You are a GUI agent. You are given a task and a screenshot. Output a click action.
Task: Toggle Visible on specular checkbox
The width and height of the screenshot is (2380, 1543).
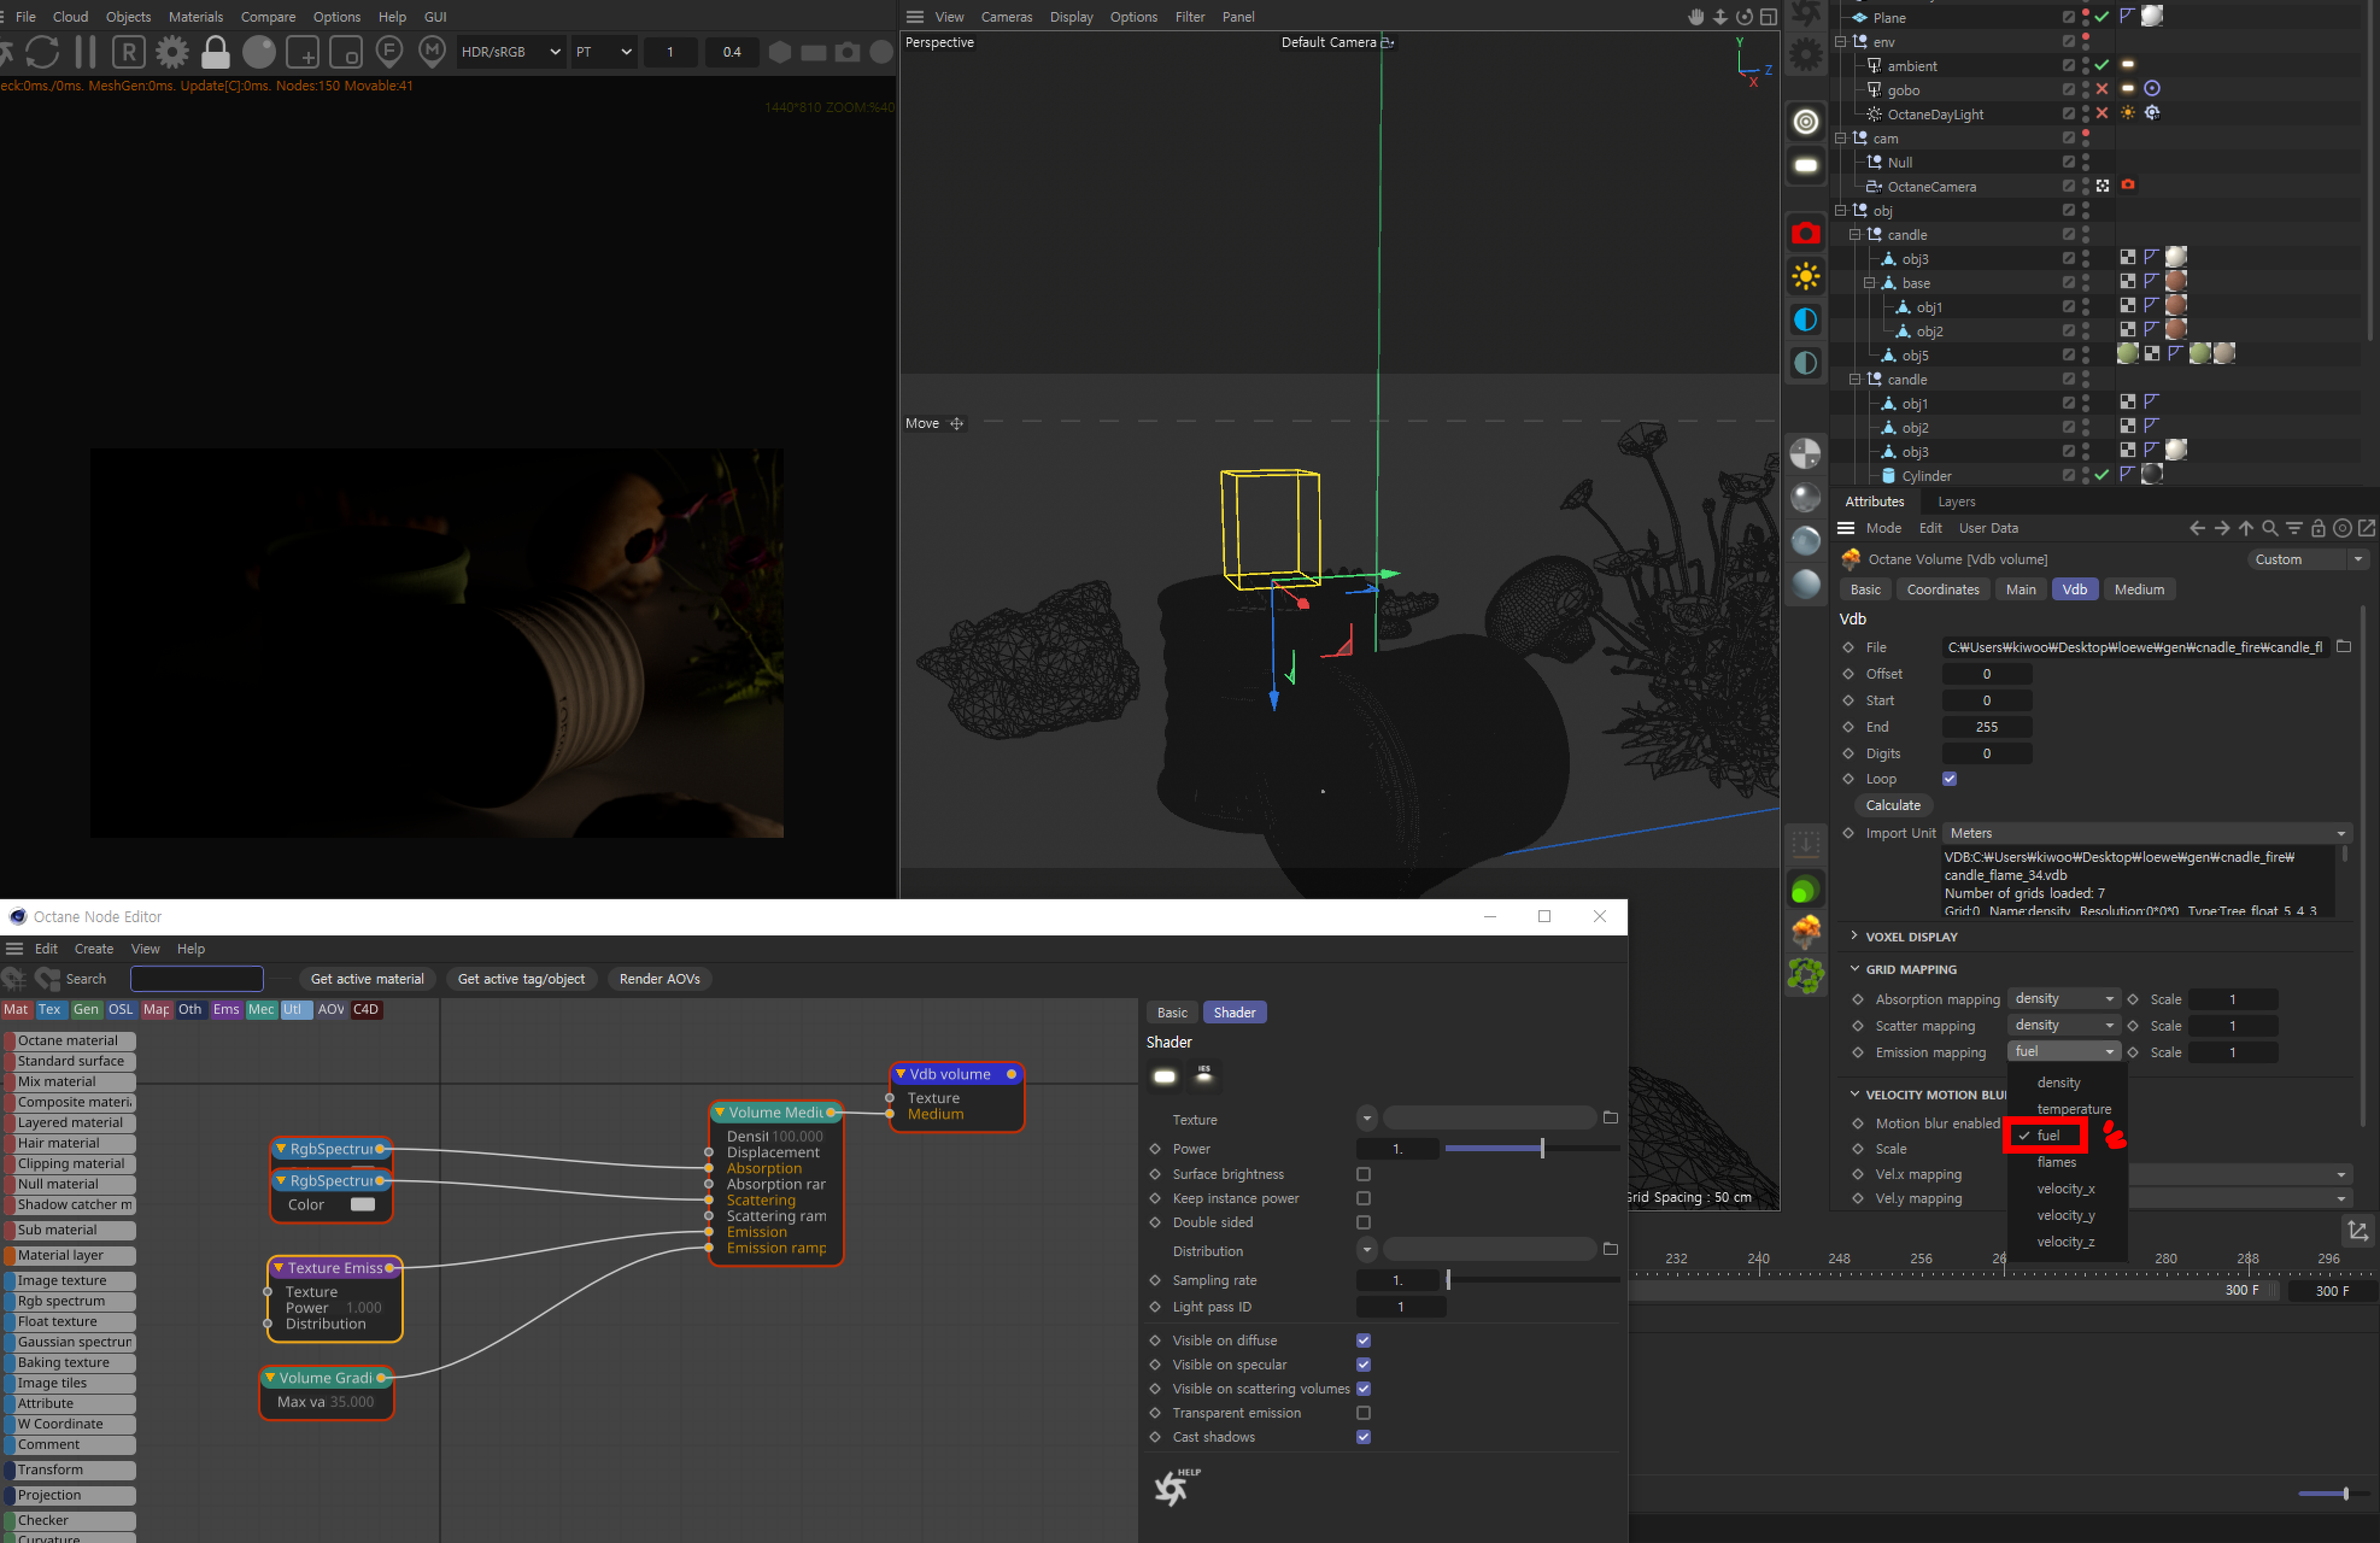pos(1363,1364)
